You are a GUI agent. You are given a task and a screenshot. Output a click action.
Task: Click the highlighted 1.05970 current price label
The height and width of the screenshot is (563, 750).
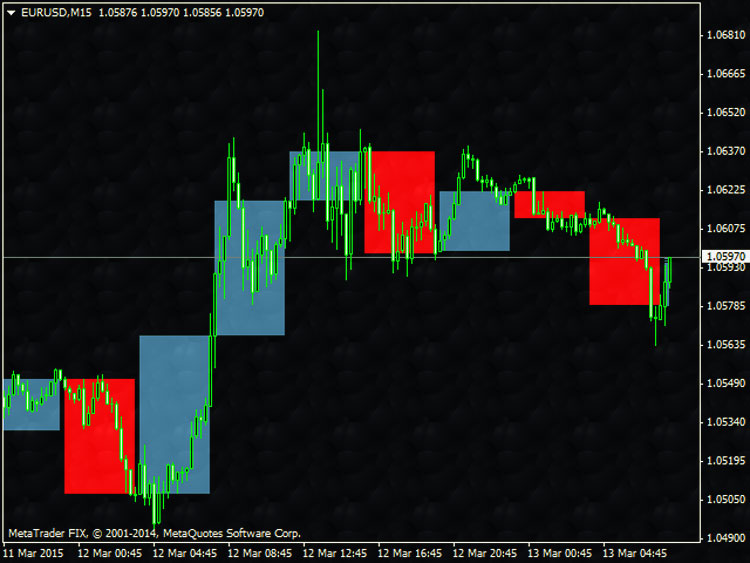pyautogui.click(x=723, y=257)
